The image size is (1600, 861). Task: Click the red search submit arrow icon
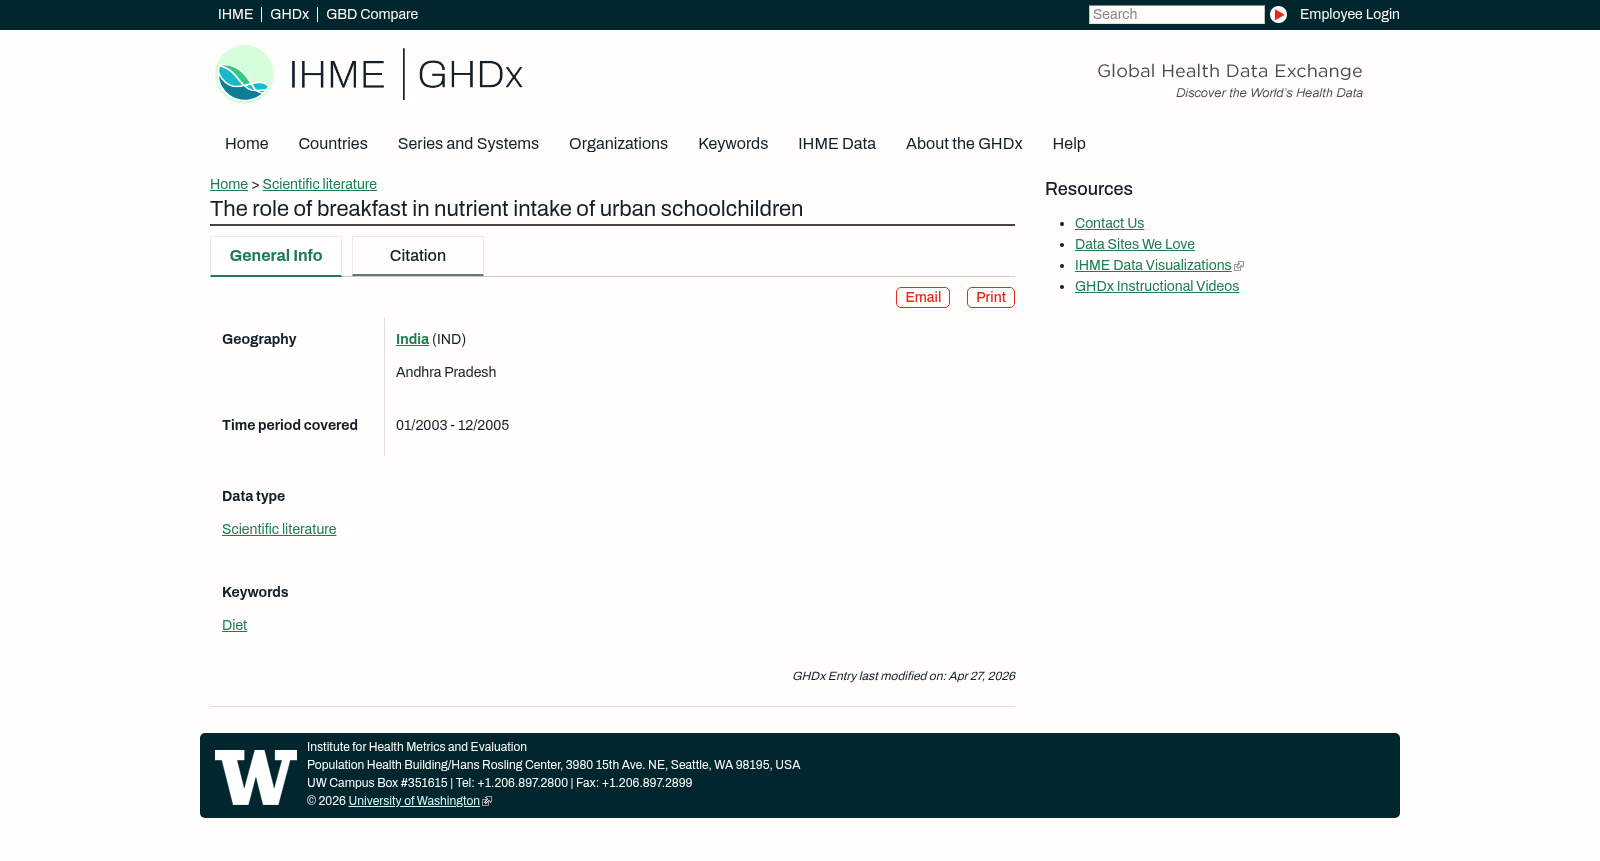pyautogui.click(x=1278, y=14)
